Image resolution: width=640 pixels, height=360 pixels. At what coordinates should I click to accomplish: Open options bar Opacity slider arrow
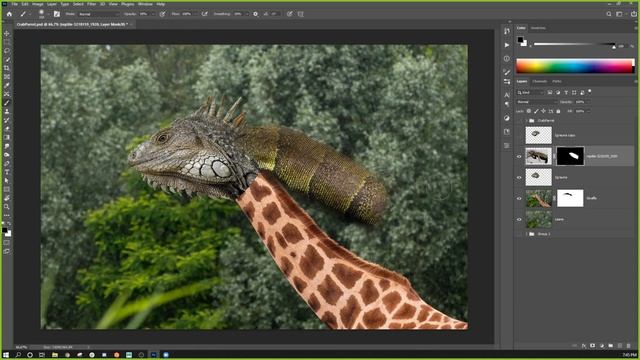[153, 14]
